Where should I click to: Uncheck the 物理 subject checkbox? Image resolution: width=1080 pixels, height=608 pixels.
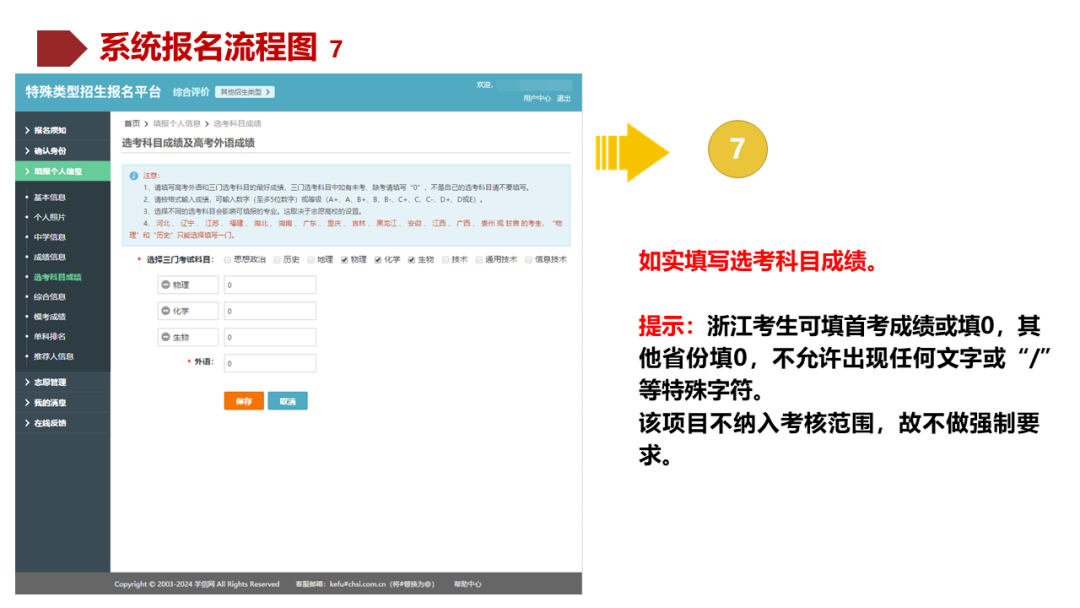tap(343, 259)
